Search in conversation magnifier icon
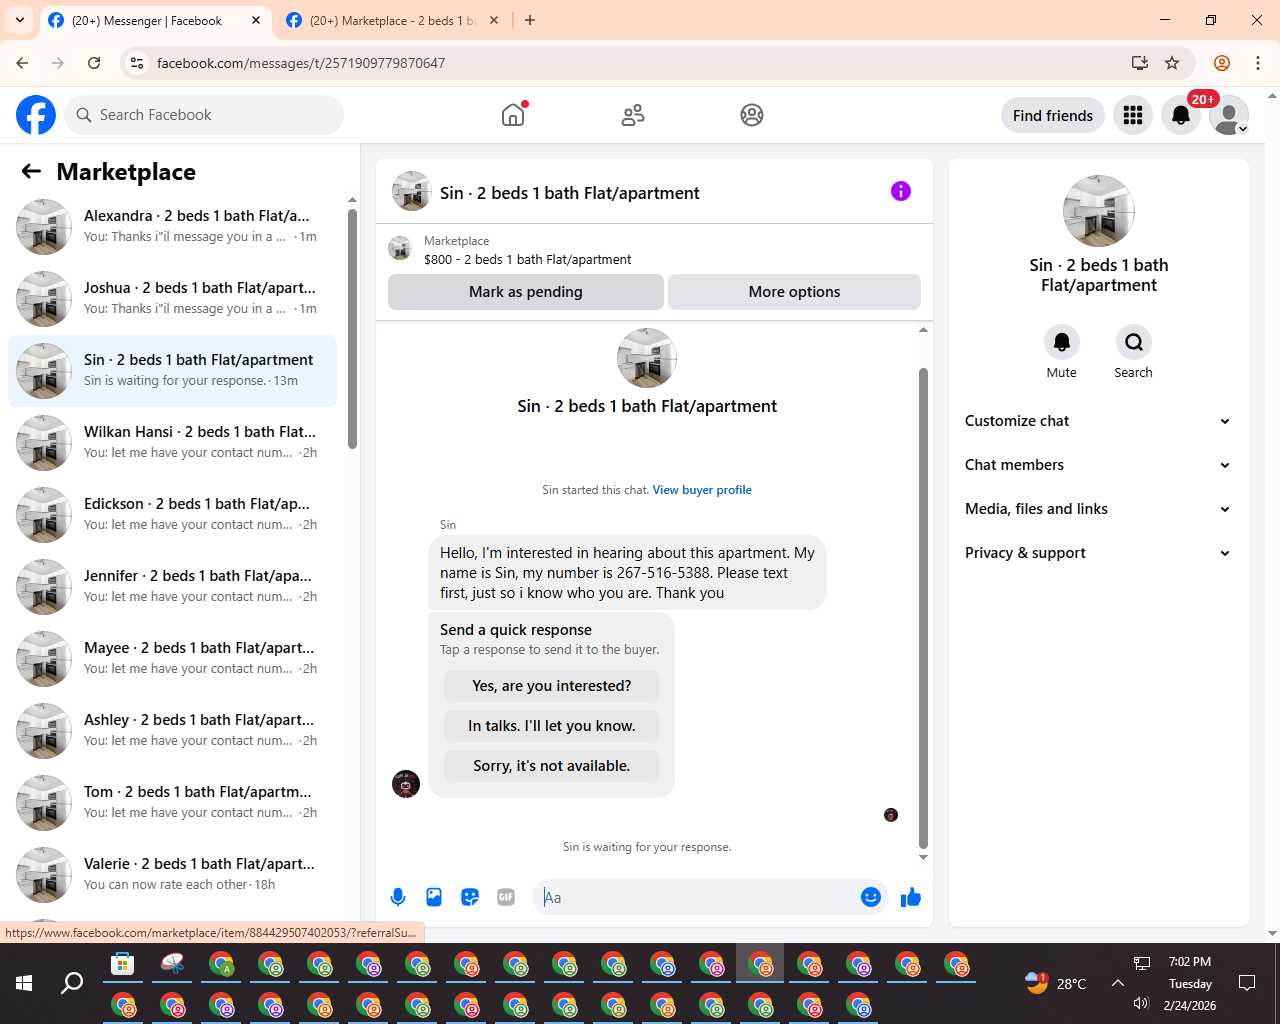 pyautogui.click(x=1134, y=342)
